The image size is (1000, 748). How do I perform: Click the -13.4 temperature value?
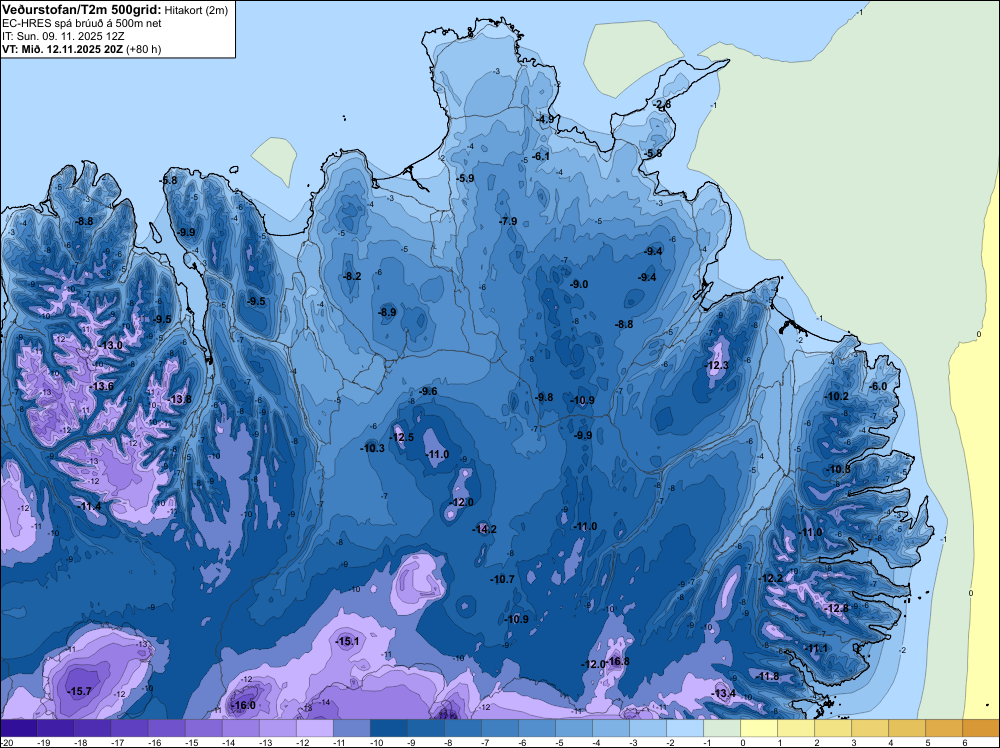[723, 694]
